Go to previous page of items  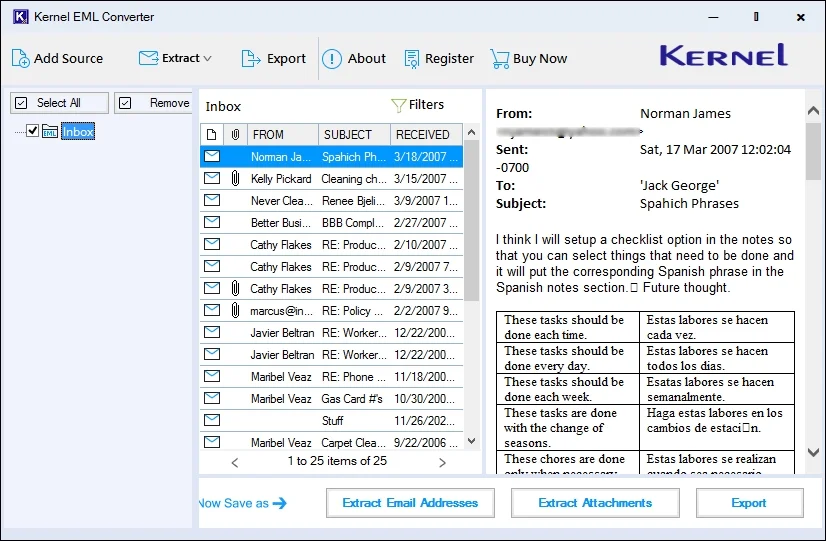click(x=235, y=463)
